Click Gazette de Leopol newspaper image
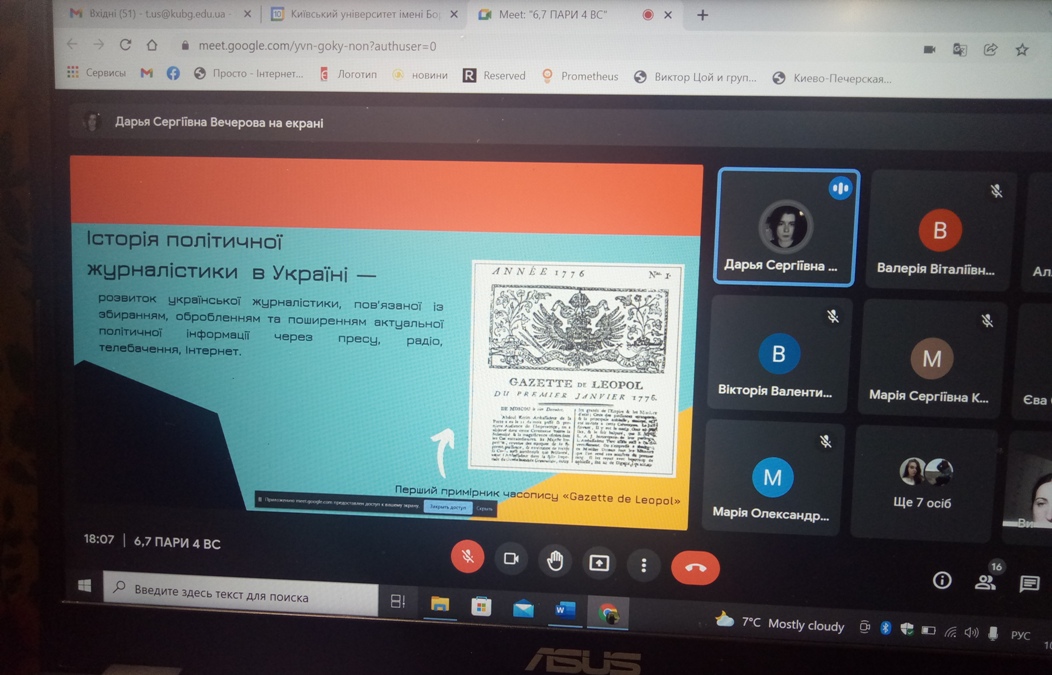The image size is (1052, 675). click(x=577, y=368)
